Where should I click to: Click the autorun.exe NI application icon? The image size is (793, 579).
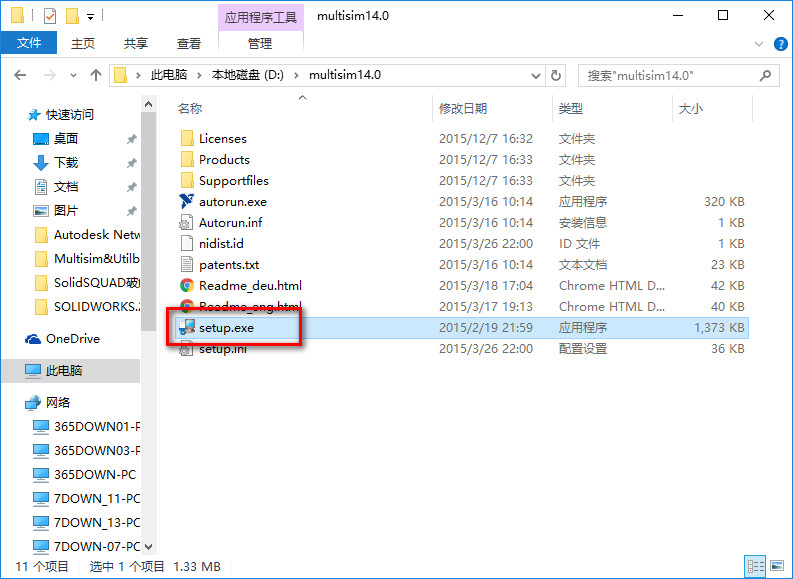pyautogui.click(x=187, y=201)
